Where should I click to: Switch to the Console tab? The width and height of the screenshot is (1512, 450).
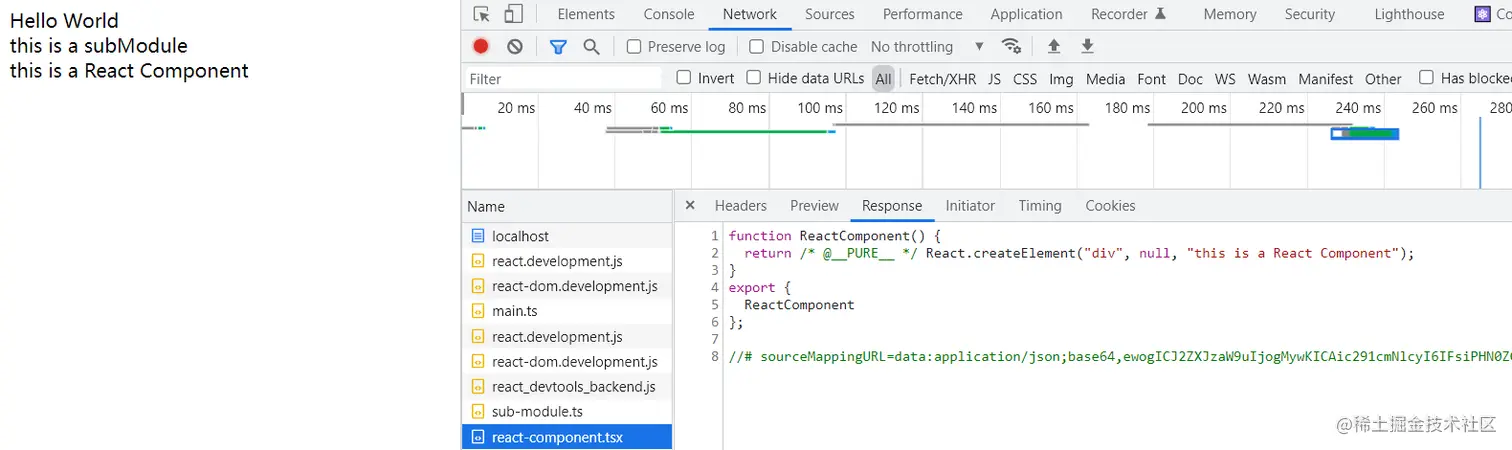coord(669,14)
